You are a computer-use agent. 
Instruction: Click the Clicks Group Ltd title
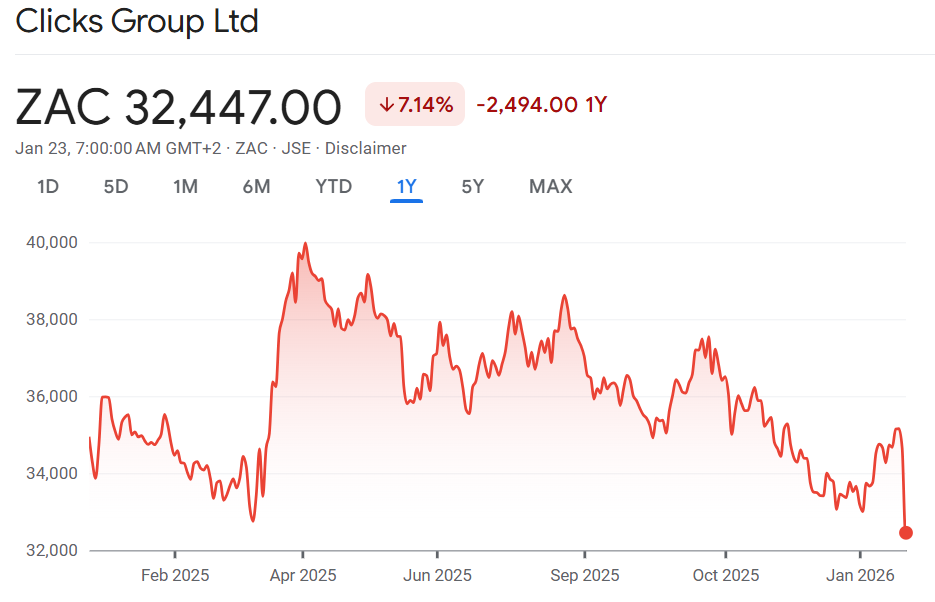coord(137,21)
